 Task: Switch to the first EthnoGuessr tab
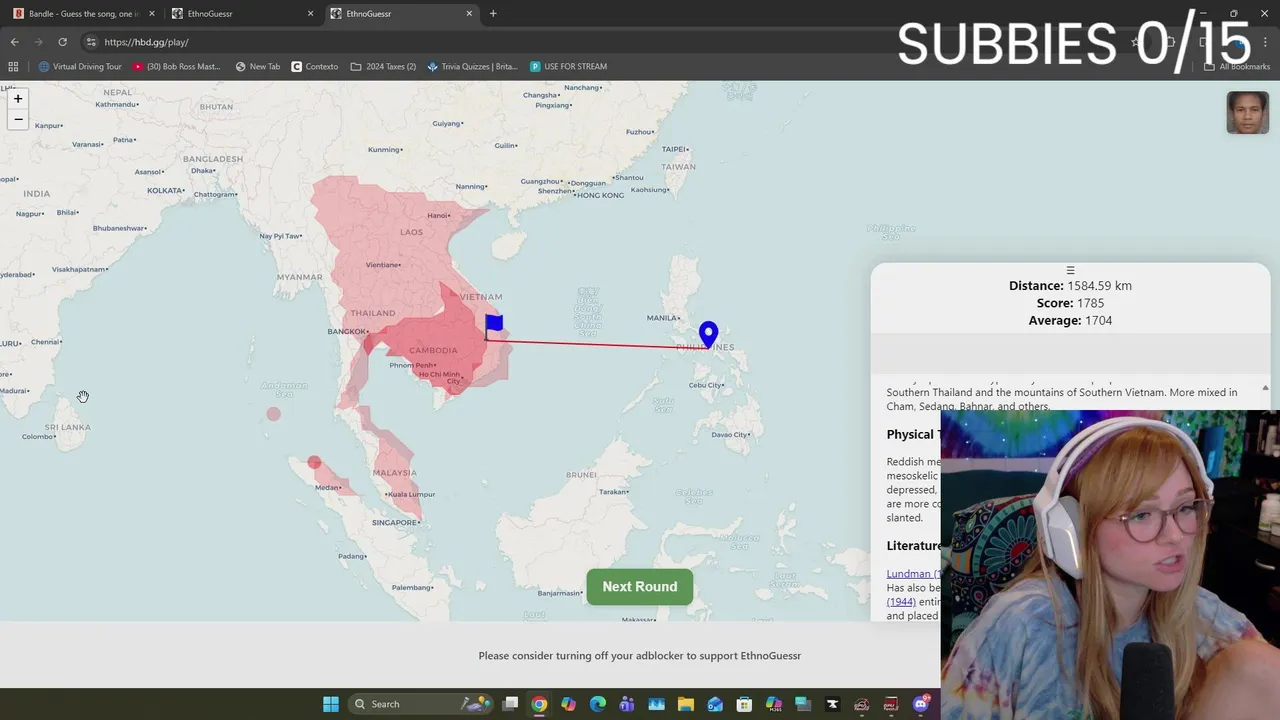(x=240, y=14)
